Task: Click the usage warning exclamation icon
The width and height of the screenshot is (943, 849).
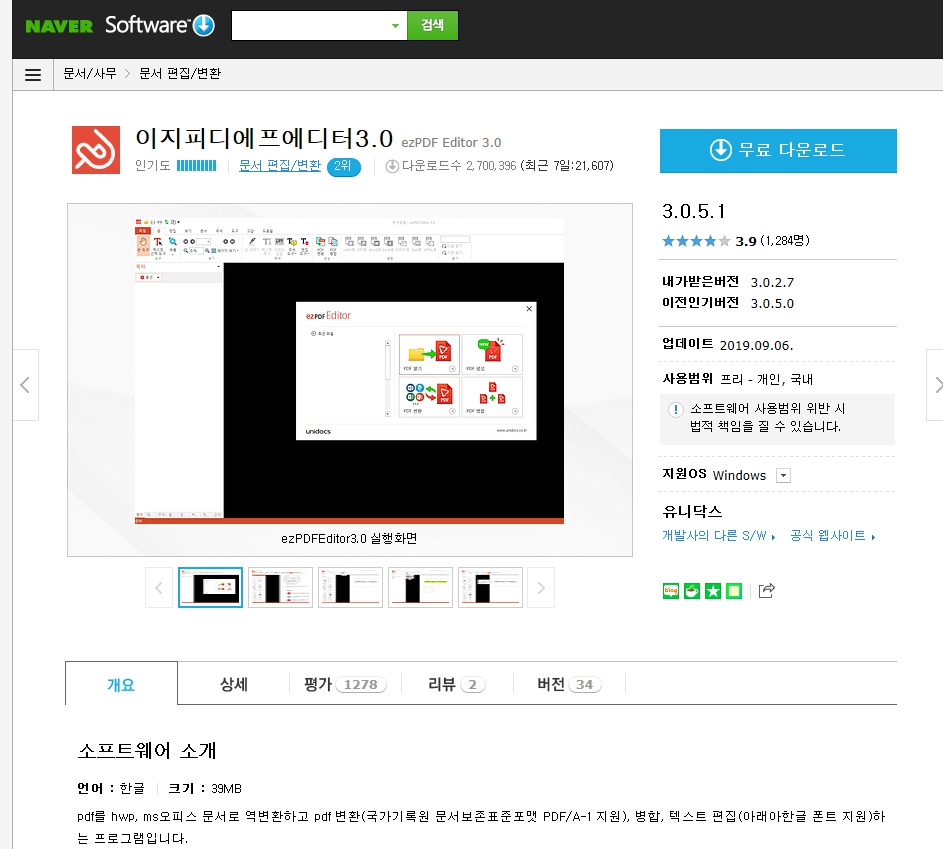Action: (x=675, y=410)
